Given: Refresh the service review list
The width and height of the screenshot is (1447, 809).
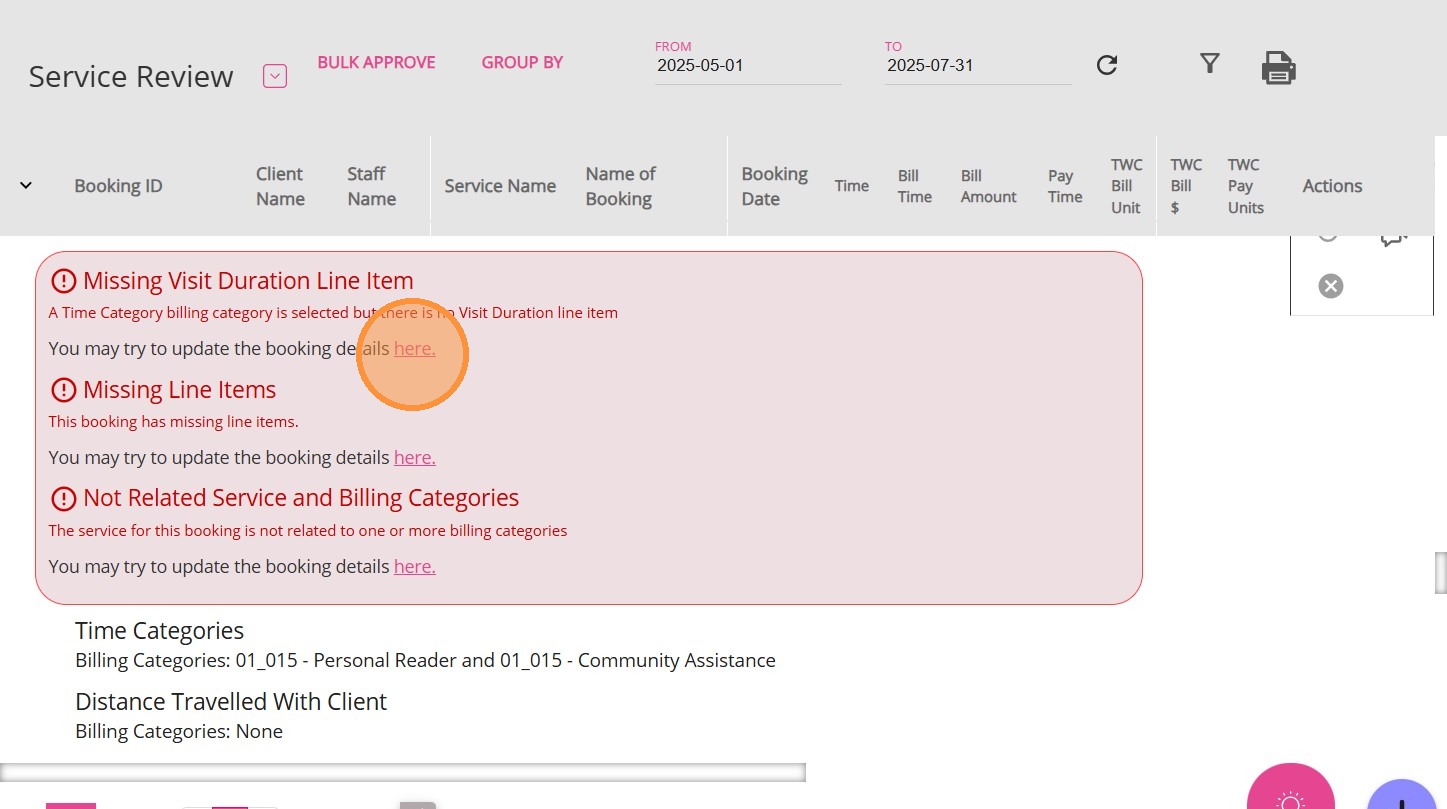Looking at the screenshot, I should pyautogui.click(x=1106, y=65).
